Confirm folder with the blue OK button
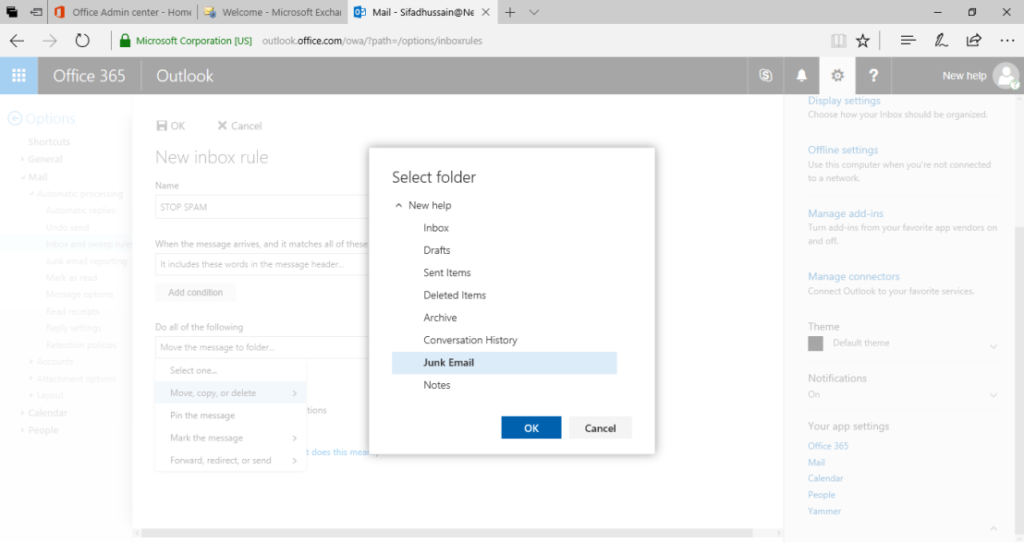 coord(531,428)
